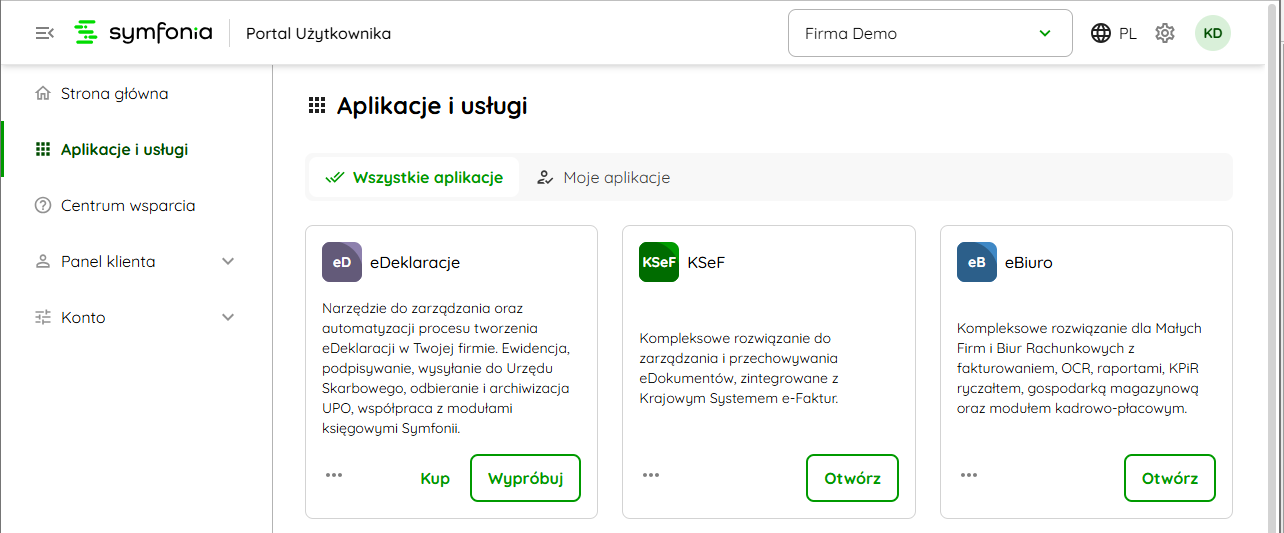Open Centrum wsparcia in sidebar
Image resolution: width=1284 pixels, height=533 pixels.
tap(127, 206)
